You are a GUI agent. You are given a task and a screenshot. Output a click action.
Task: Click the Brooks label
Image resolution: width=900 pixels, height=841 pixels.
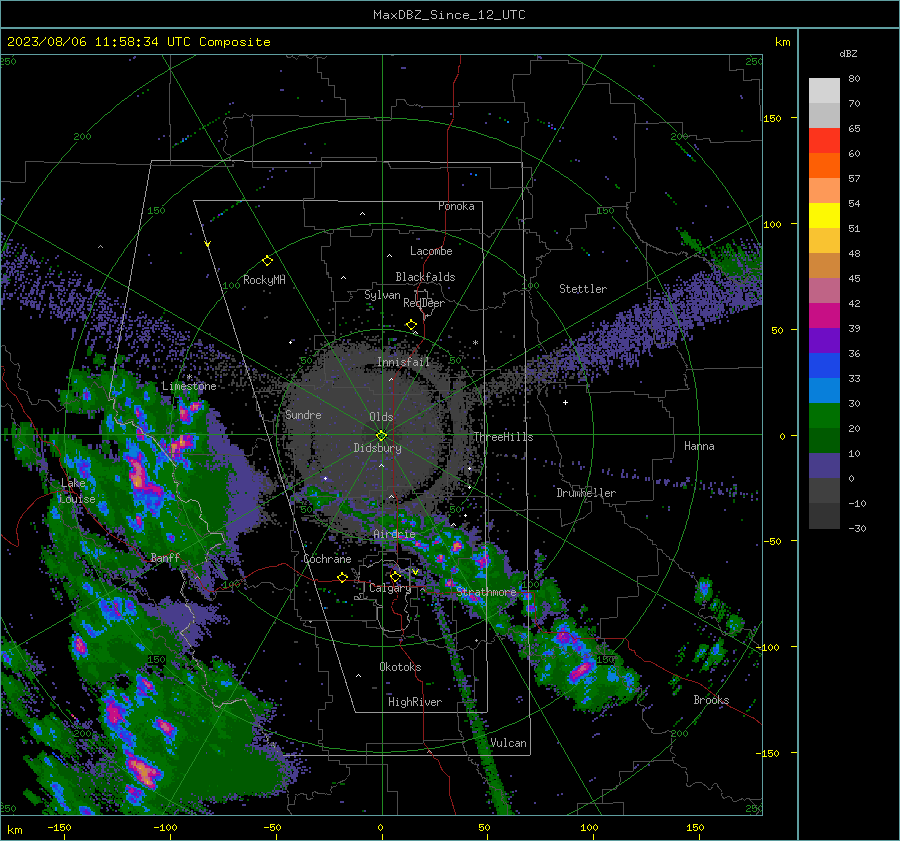point(711,700)
